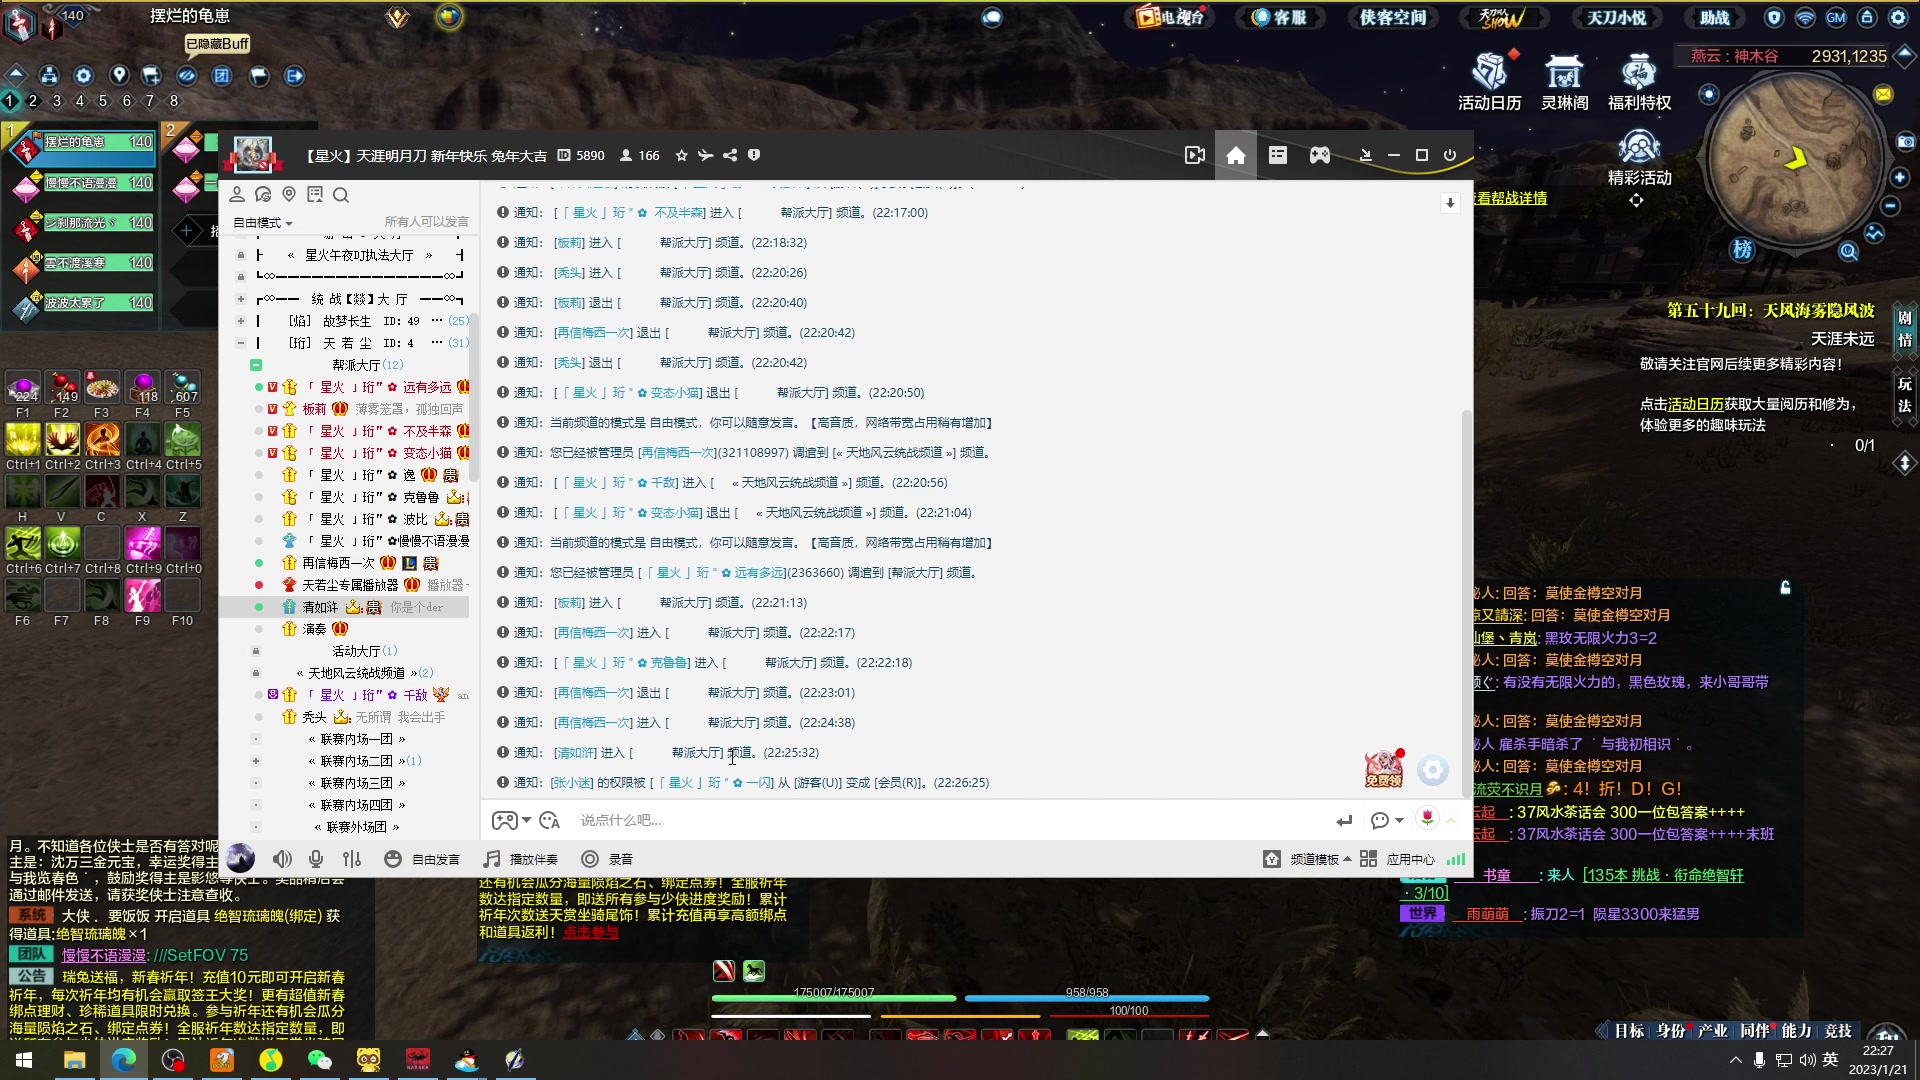Favorite the channel with the star icon
The width and height of the screenshot is (1920, 1080).
point(682,155)
